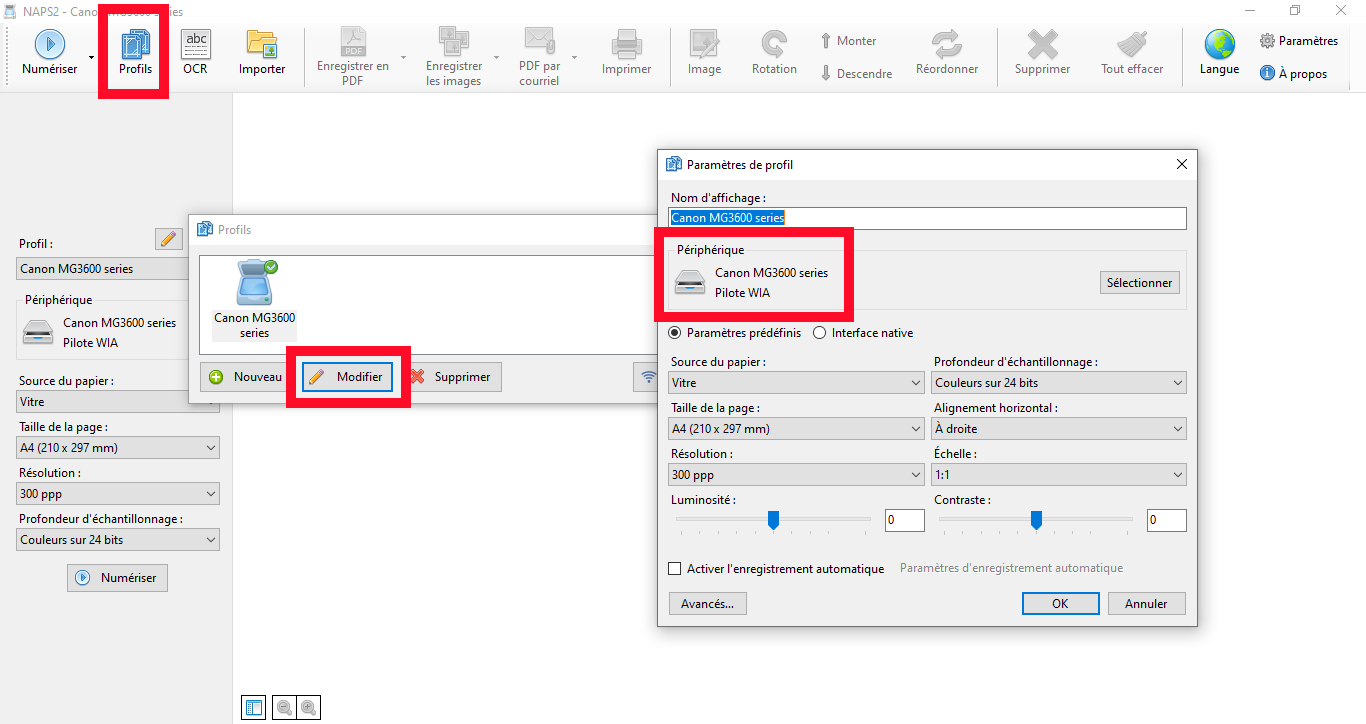1366x724 pixels.
Task: Open the Profondeur d'échantillonnage dropdown in dialog
Action: (x=1059, y=383)
